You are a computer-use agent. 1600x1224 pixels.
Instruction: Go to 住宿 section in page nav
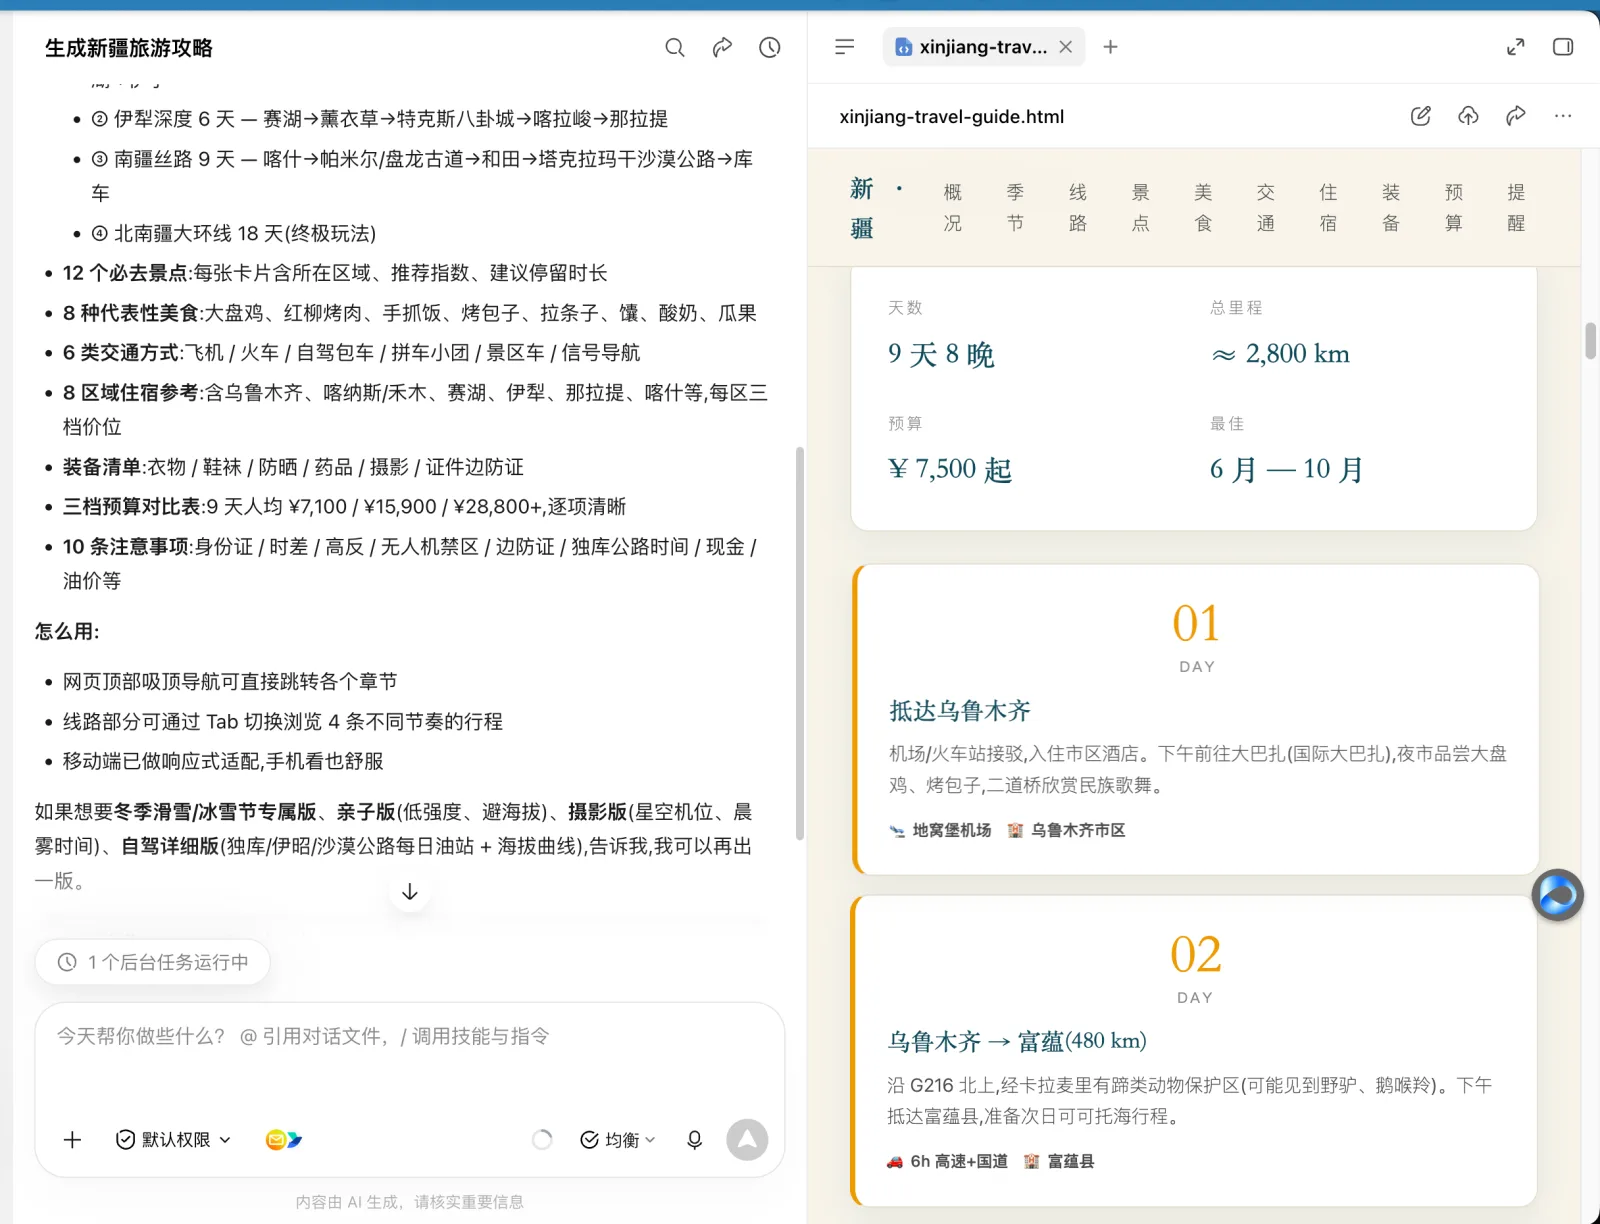1328,207
